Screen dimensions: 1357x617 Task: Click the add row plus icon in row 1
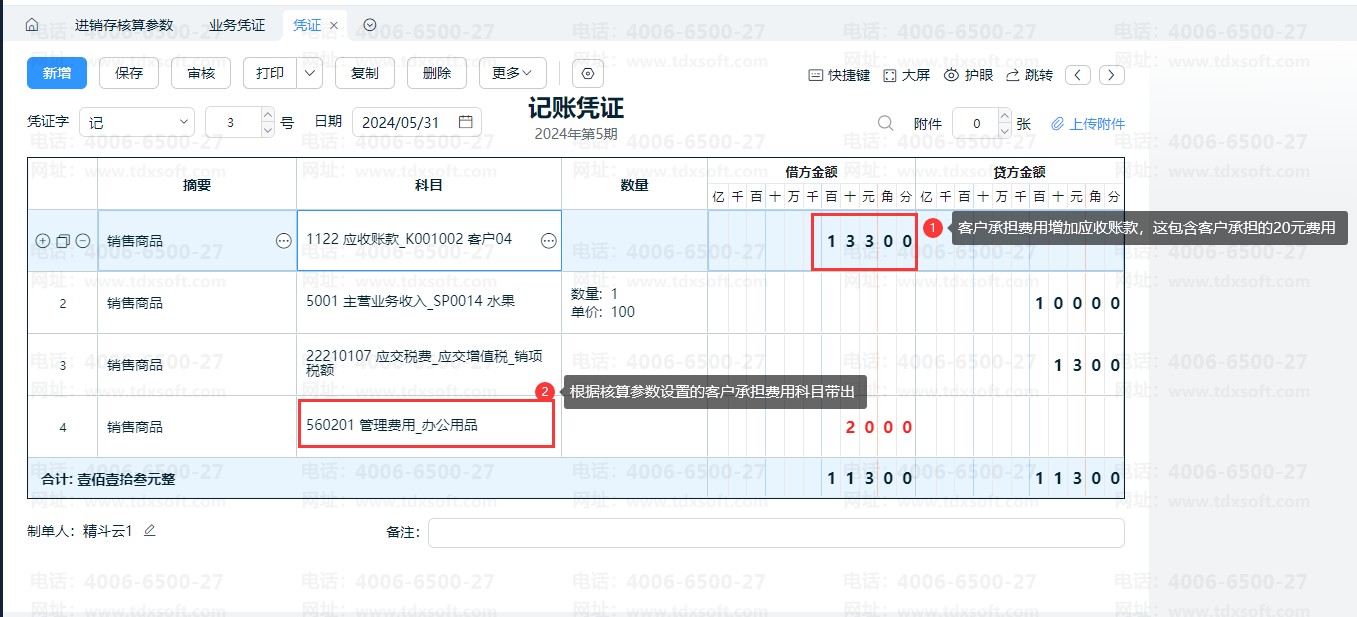pyautogui.click(x=42, y=241)
